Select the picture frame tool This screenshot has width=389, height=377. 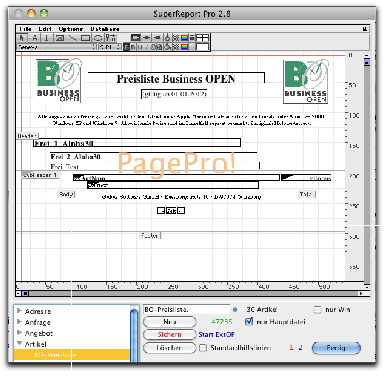[60, 38]
